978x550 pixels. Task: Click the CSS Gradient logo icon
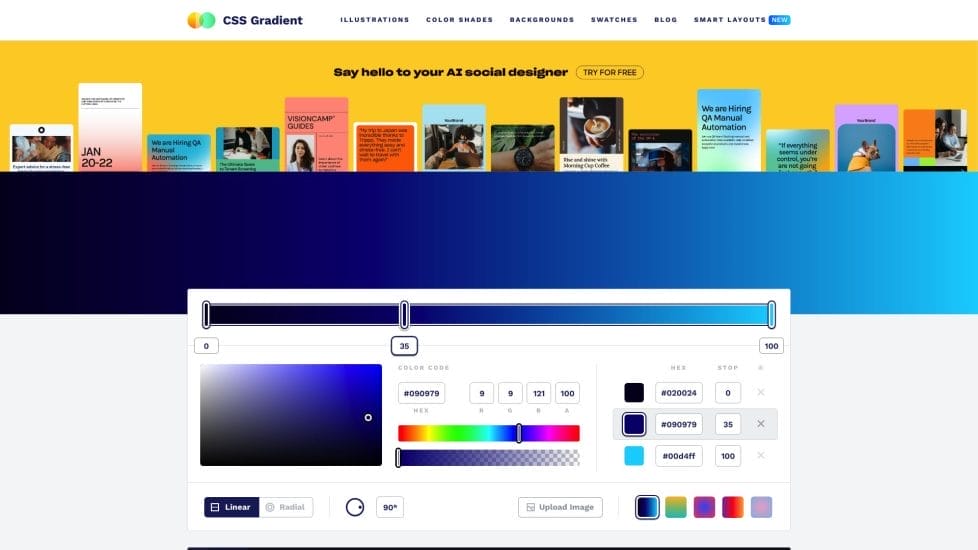coord(201,20)
